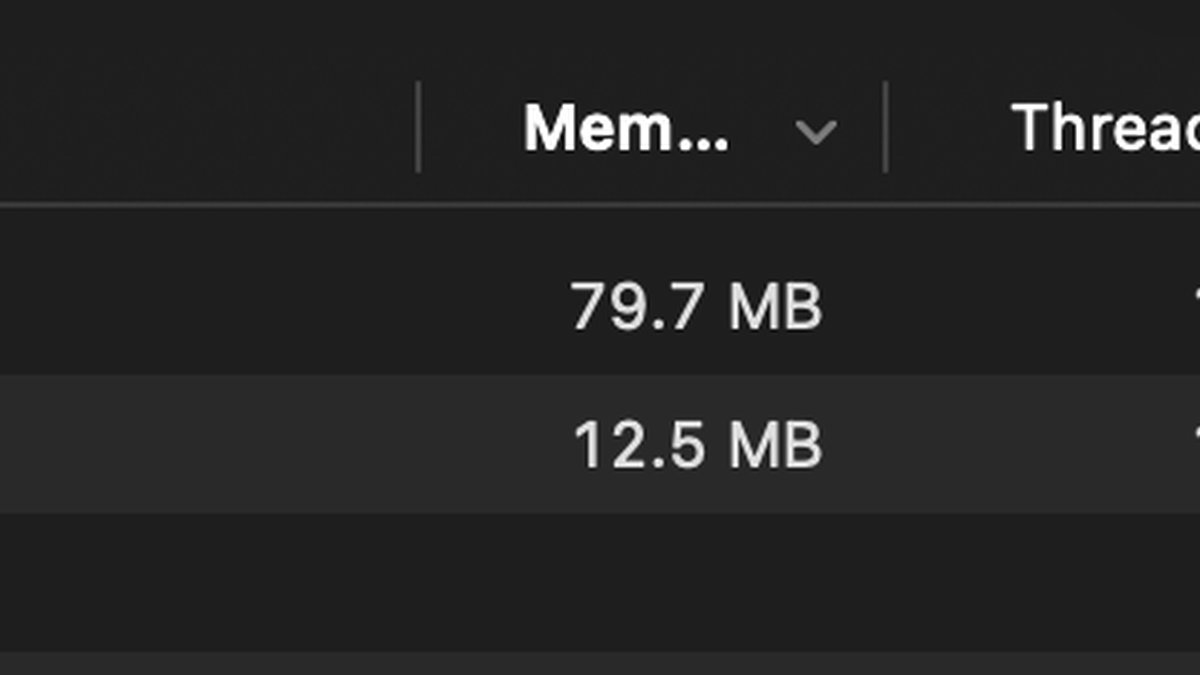
Task: Select the divider left of Memory column
Action: coord(418,127)
